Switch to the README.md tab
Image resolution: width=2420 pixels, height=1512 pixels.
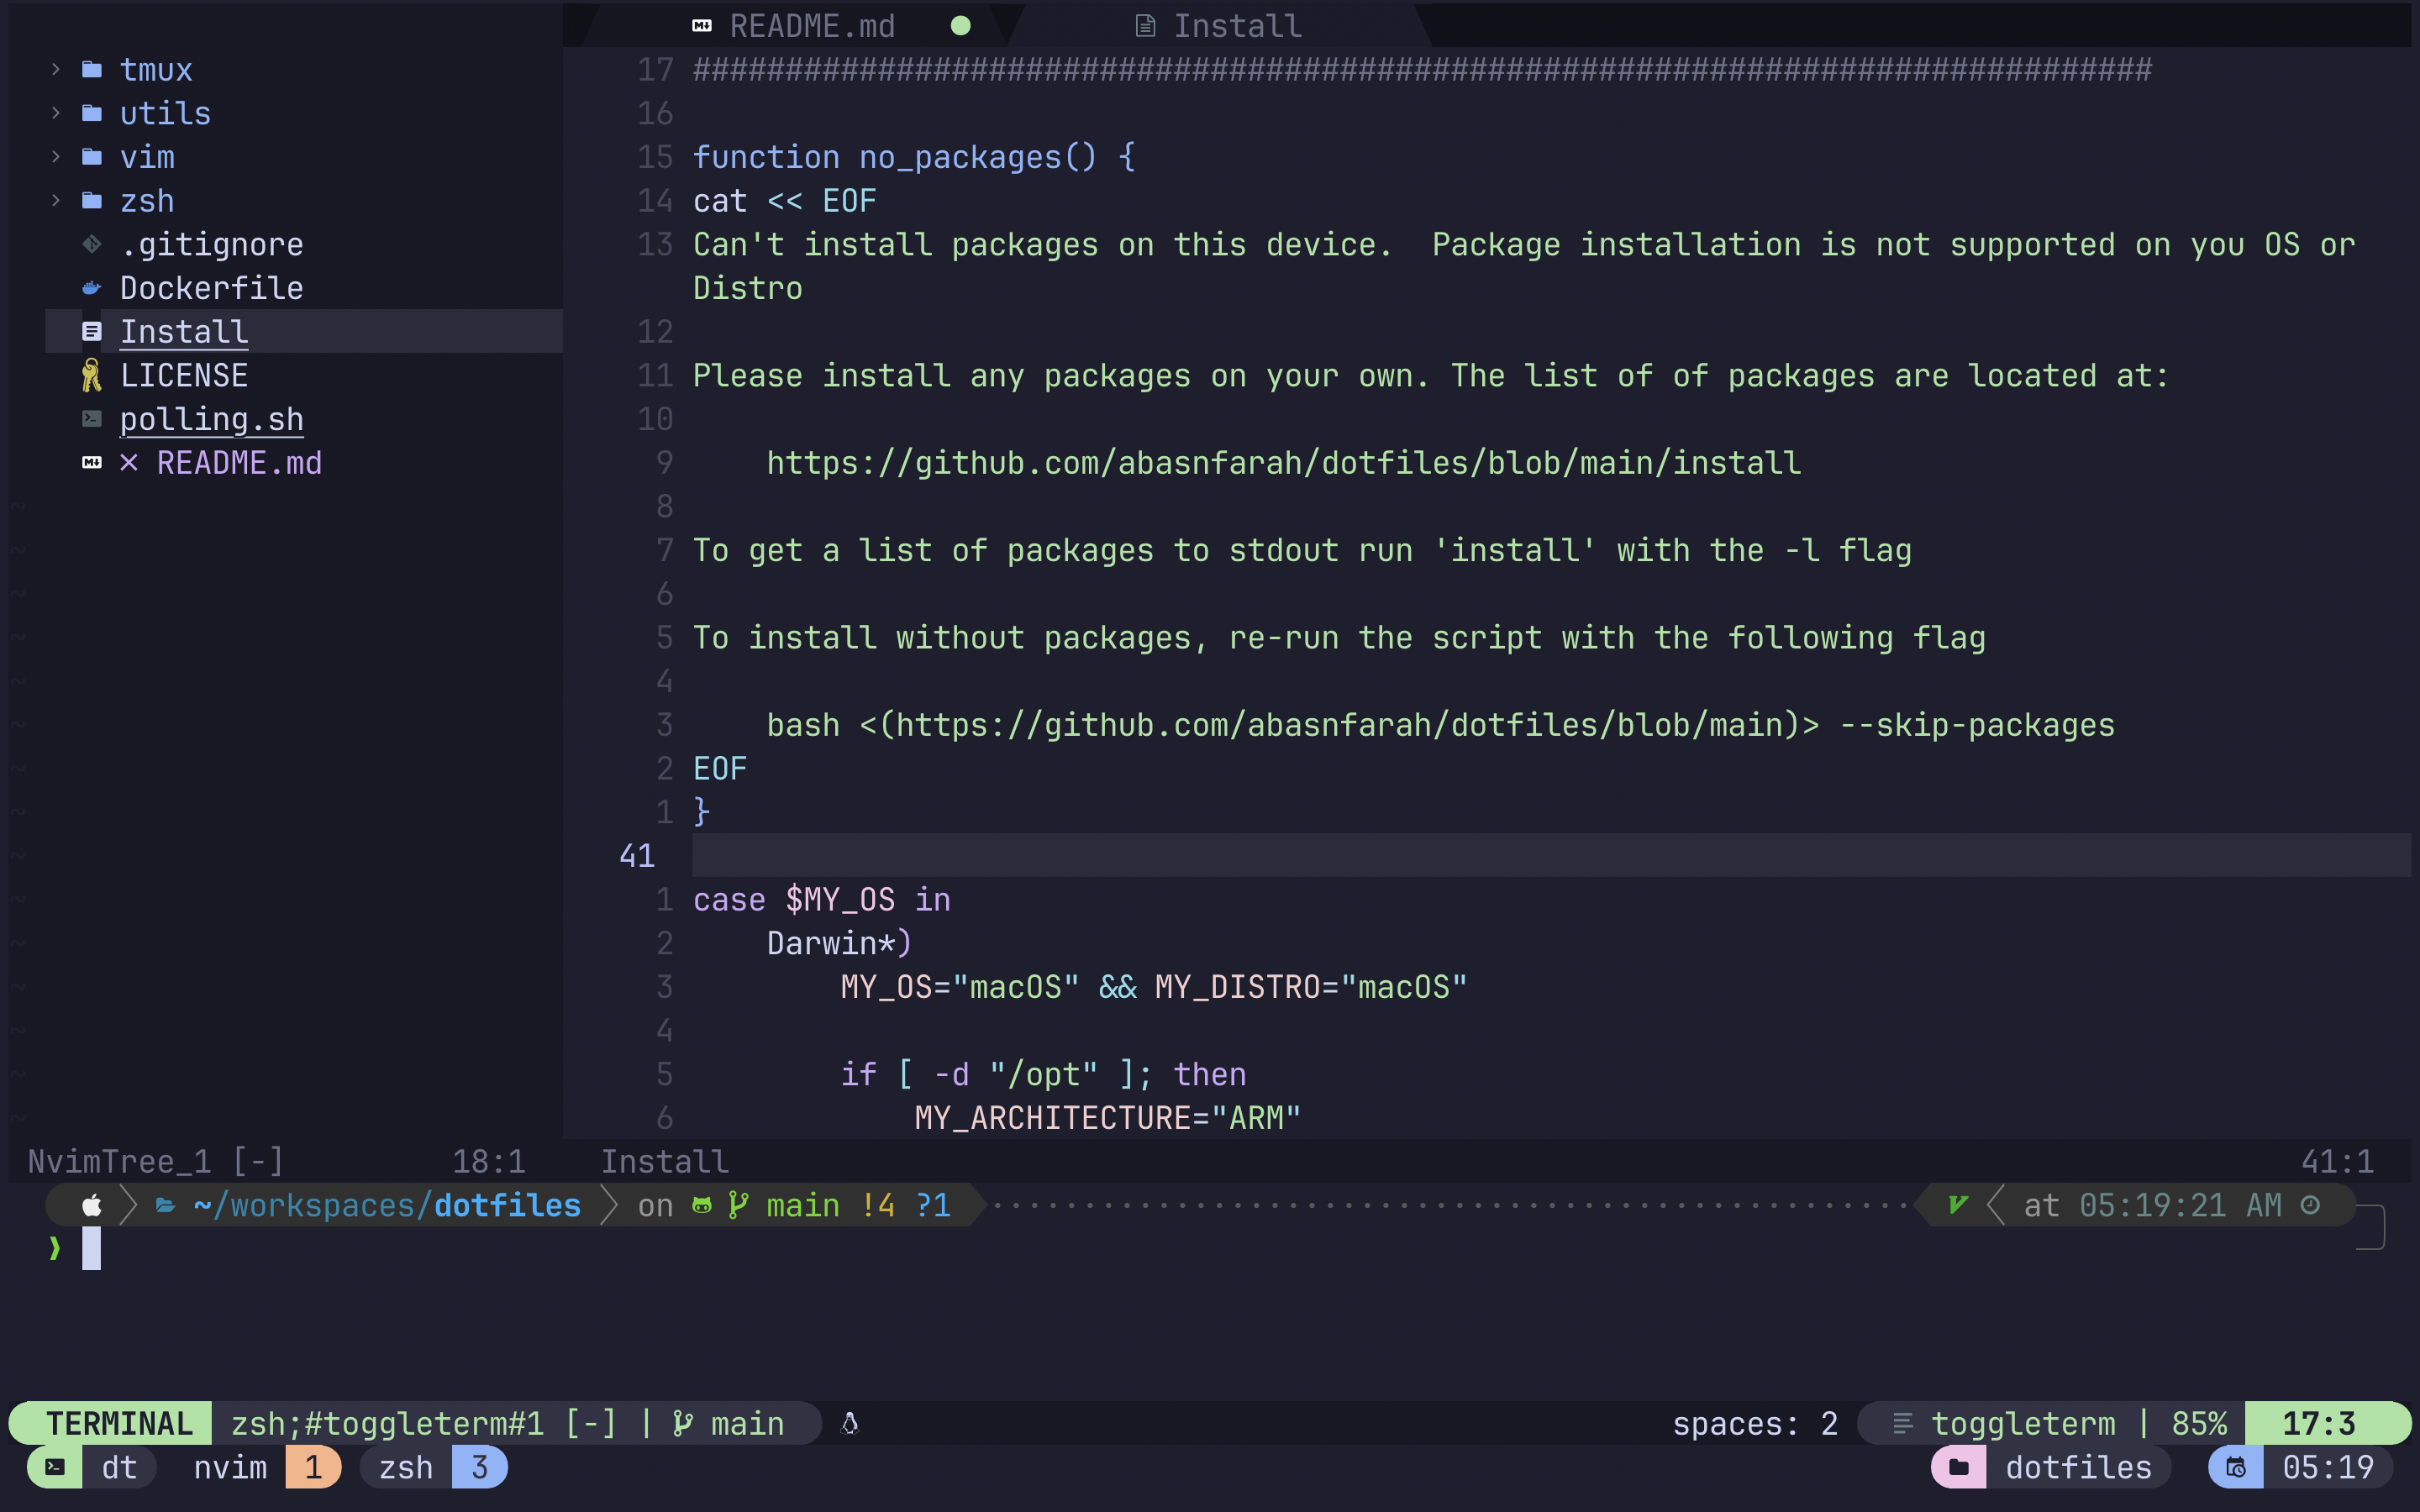(x=811, y=26)
